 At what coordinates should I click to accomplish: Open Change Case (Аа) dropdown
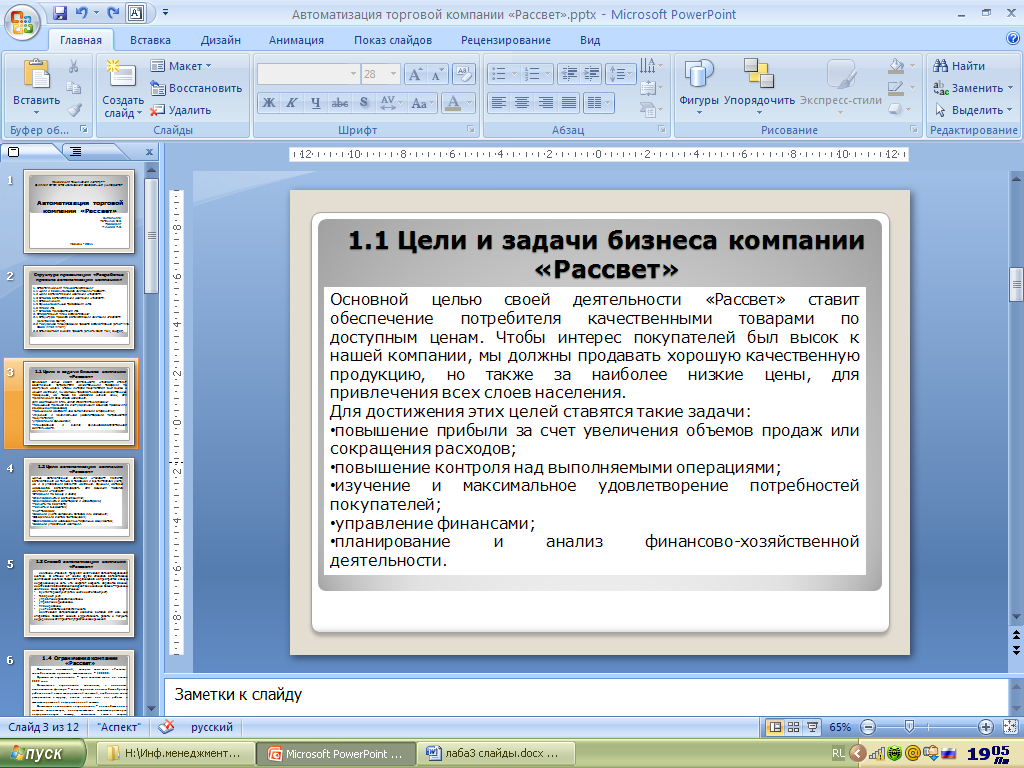point(423,103)
